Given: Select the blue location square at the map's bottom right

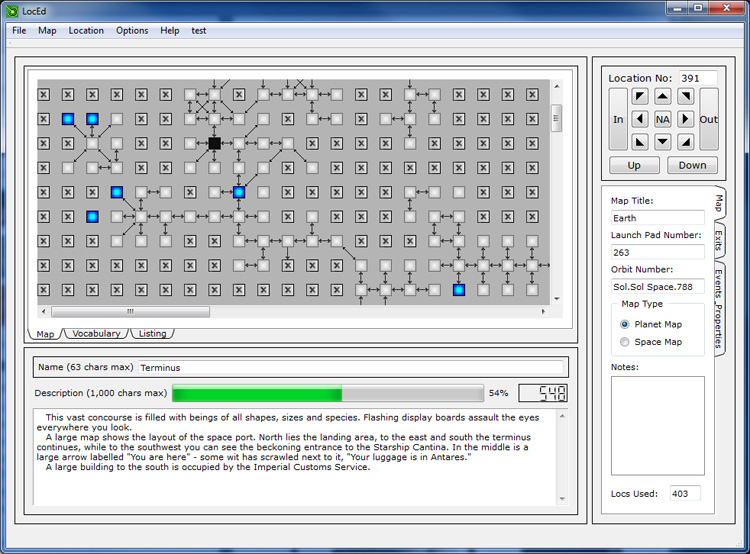Looking at the screenshot, I should click(459, 289).
